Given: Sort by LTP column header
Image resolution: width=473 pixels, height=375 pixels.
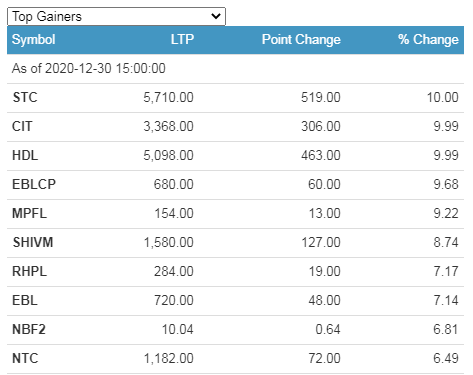Looking at the screenshot, I should 182,40.
